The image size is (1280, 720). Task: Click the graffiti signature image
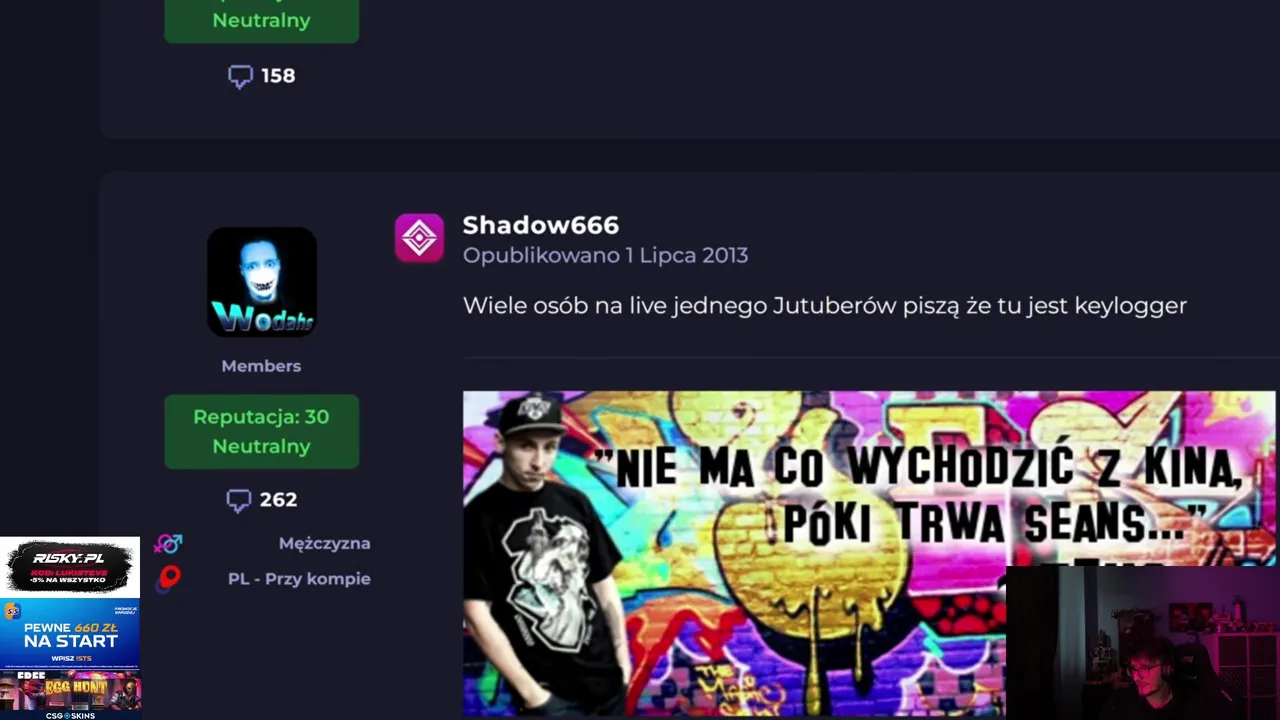click(x=868, y=554)
